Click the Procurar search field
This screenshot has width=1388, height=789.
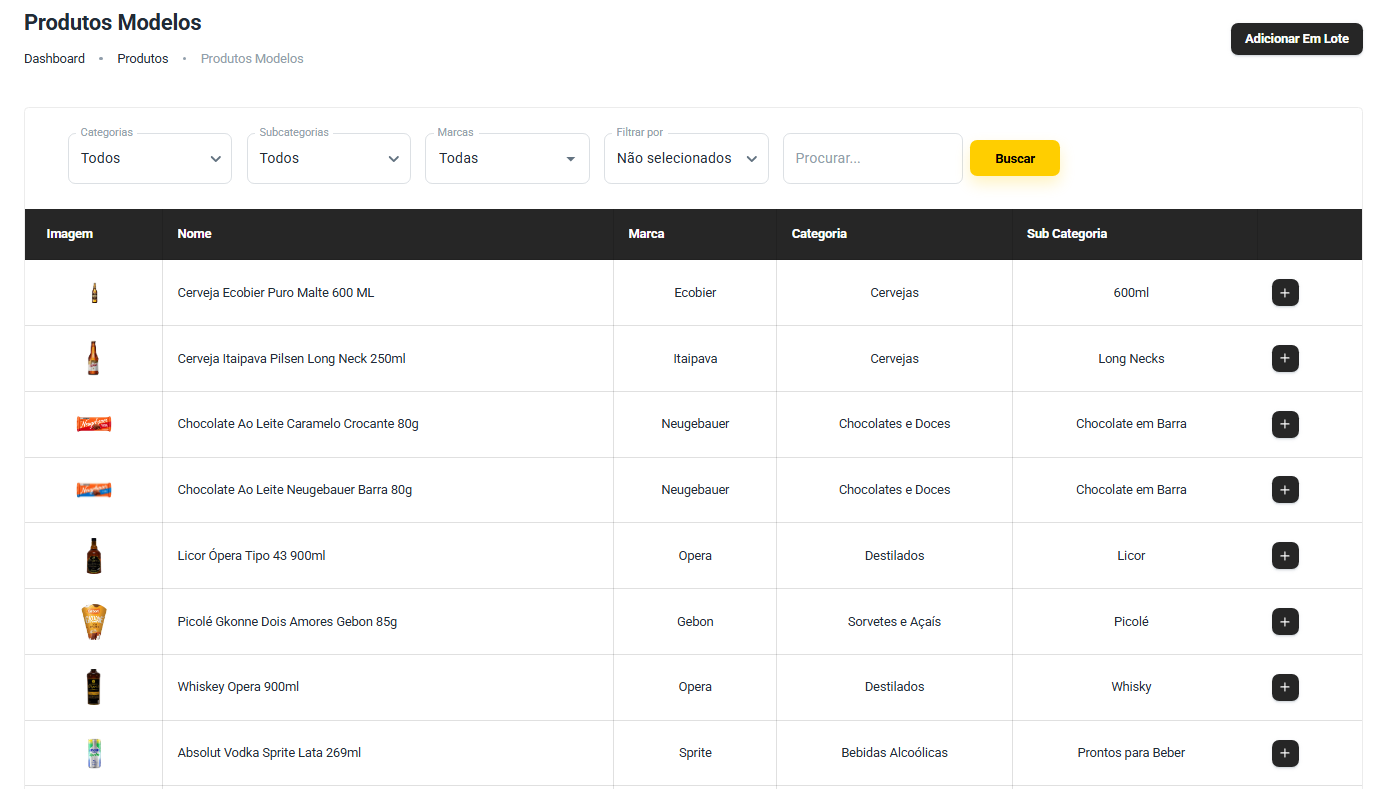[873, 158]
